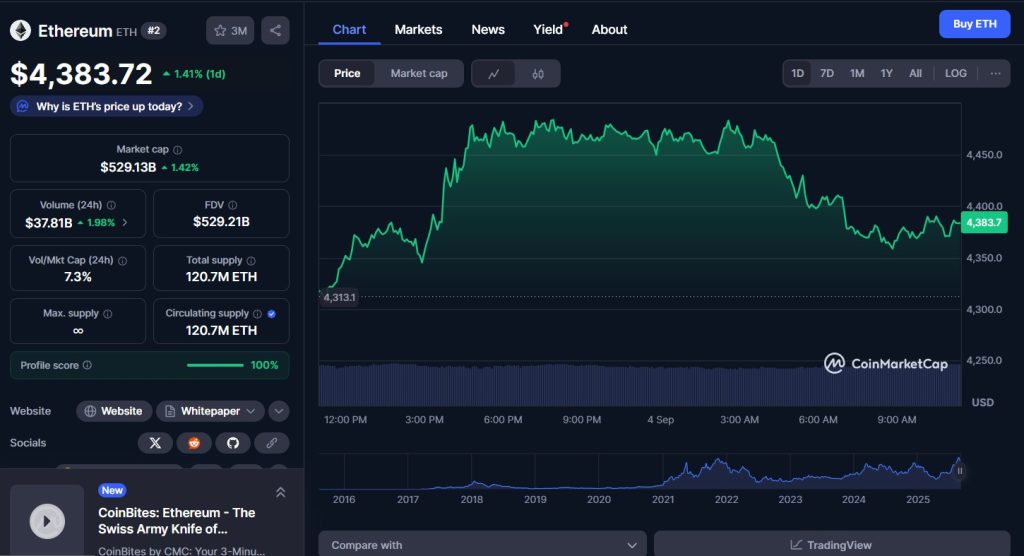Switch to line chart view icon
The width and height of the screenshot is (1024, 556).
tap(494, 73)
